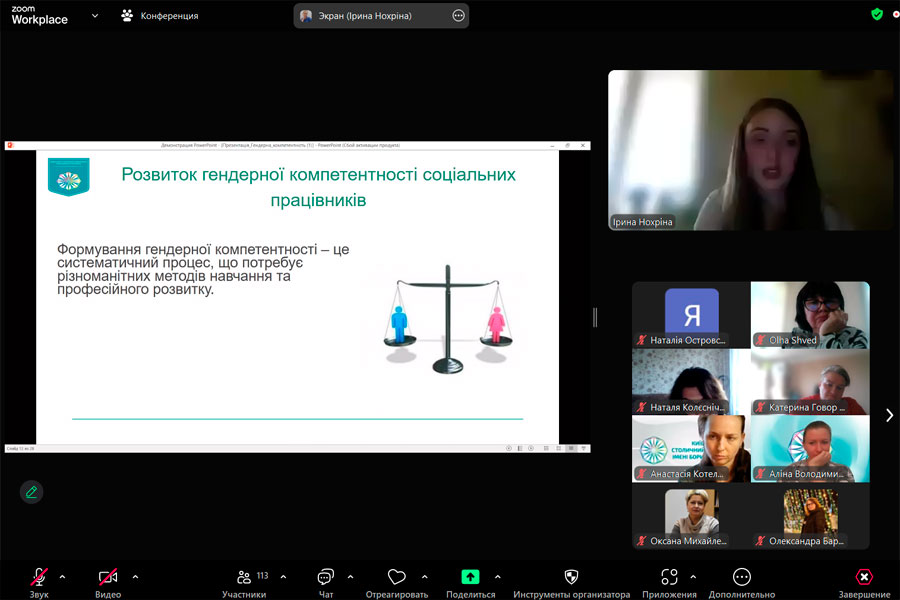Click the green annotation pencil icon

pyautogui.click(x=32, y=492)
